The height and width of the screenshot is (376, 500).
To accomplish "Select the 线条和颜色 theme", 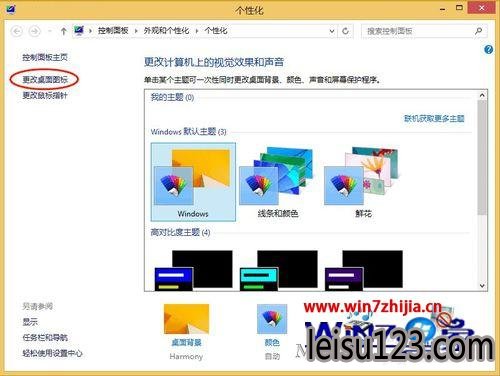I will coord(278,182).
